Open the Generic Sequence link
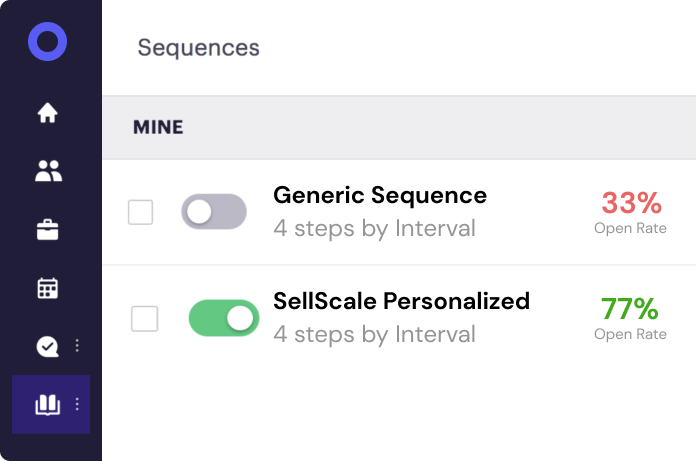The width and height of the screenshot is (696, 461). 380,195
